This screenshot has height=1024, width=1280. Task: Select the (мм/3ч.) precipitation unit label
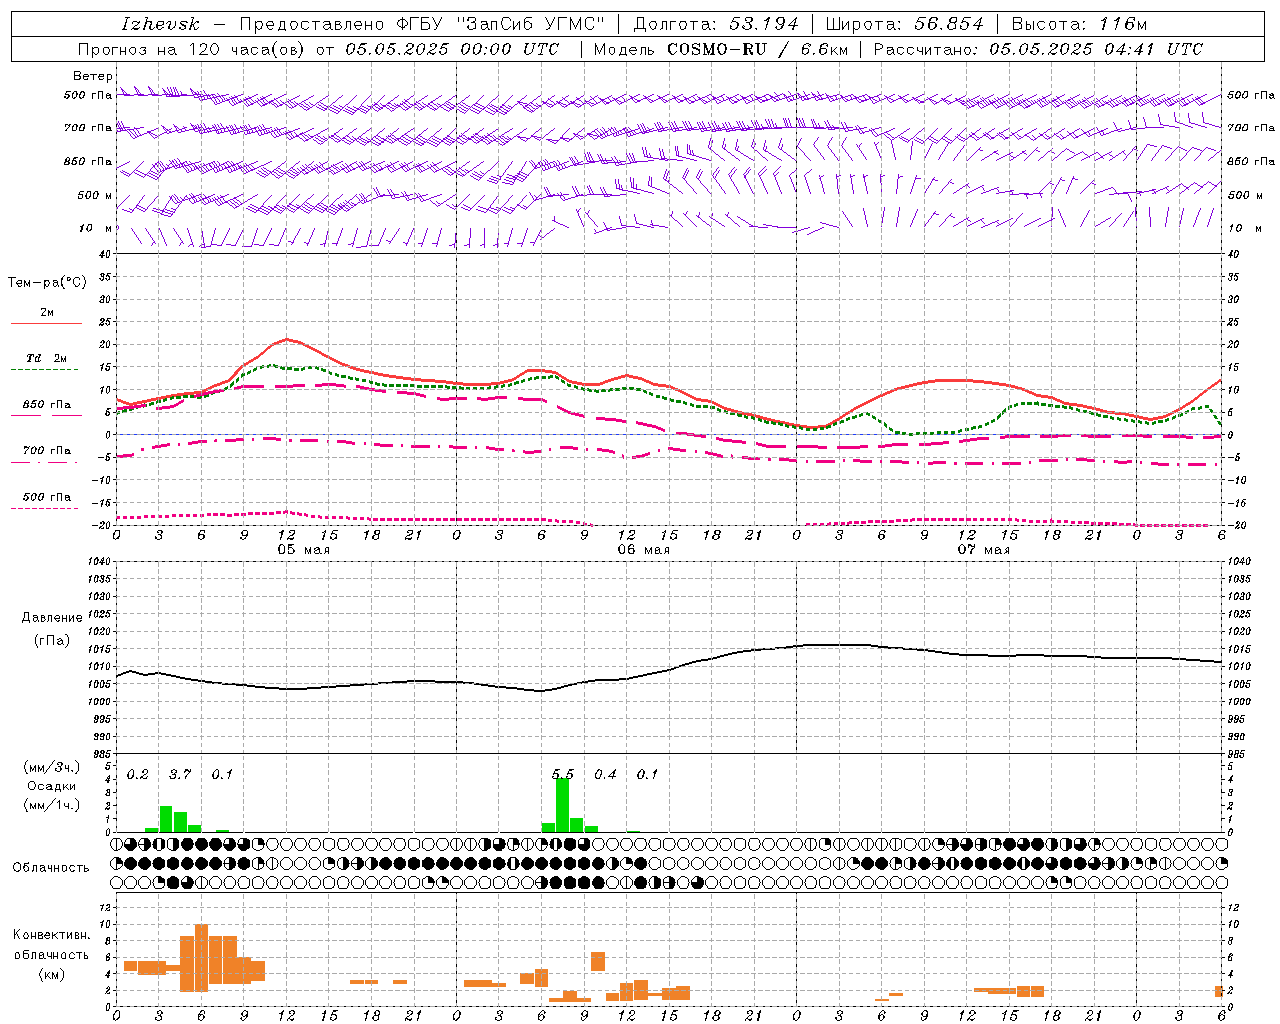coord(51,767)
